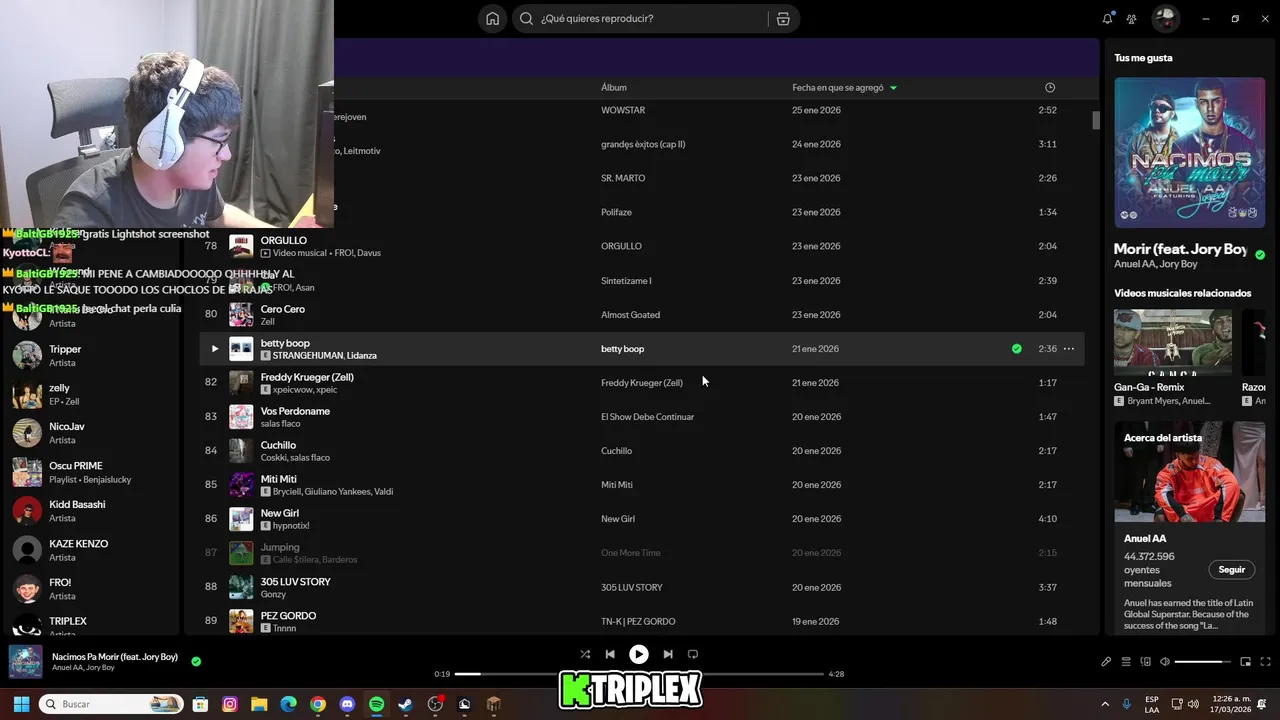Open the notifications bell
The height and width of the screenshot is (720, 1280).
click(x=1107, y=18)
